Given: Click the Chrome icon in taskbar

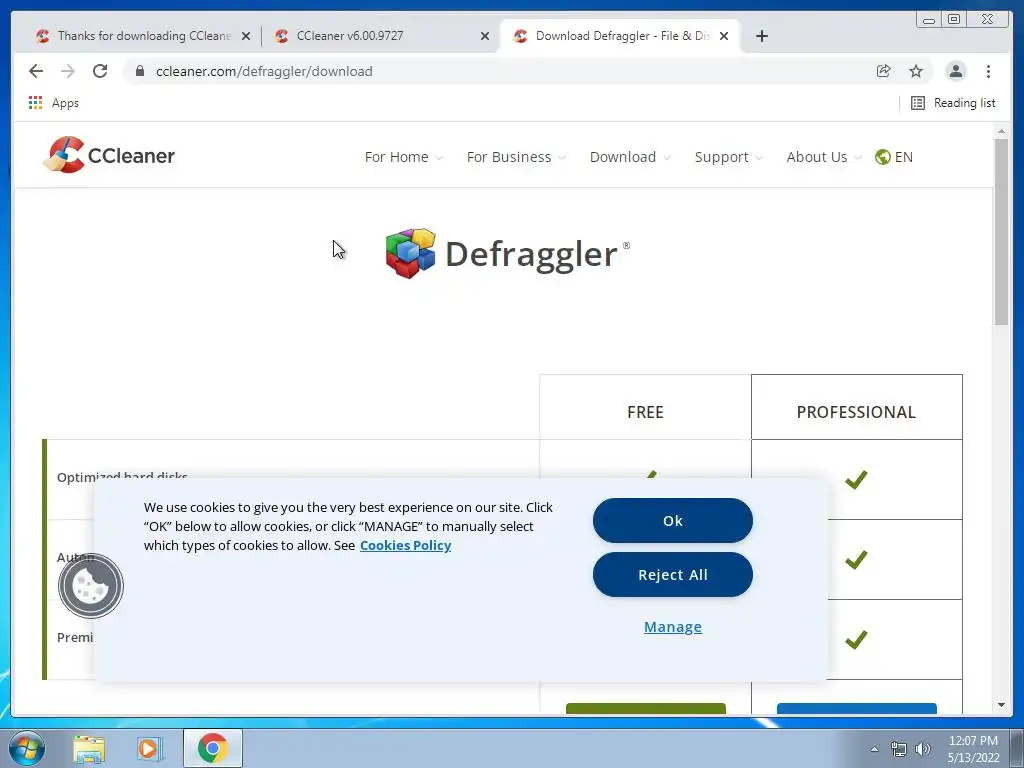Looking at the screenshot, I should [213, 748].
